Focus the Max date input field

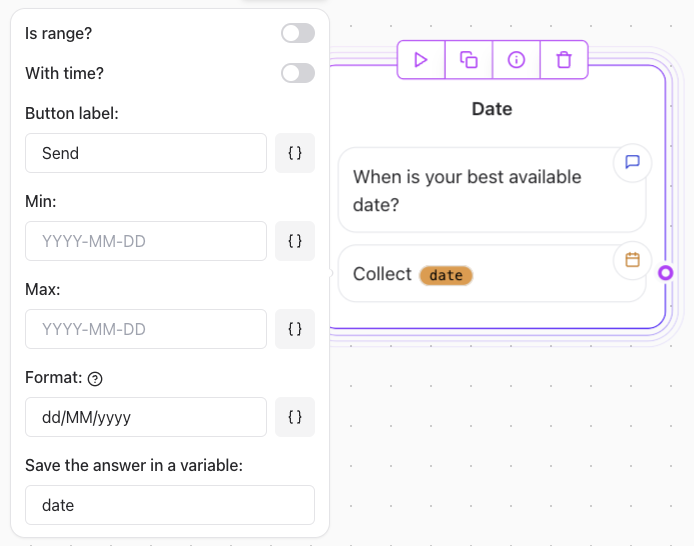point(146,329)
